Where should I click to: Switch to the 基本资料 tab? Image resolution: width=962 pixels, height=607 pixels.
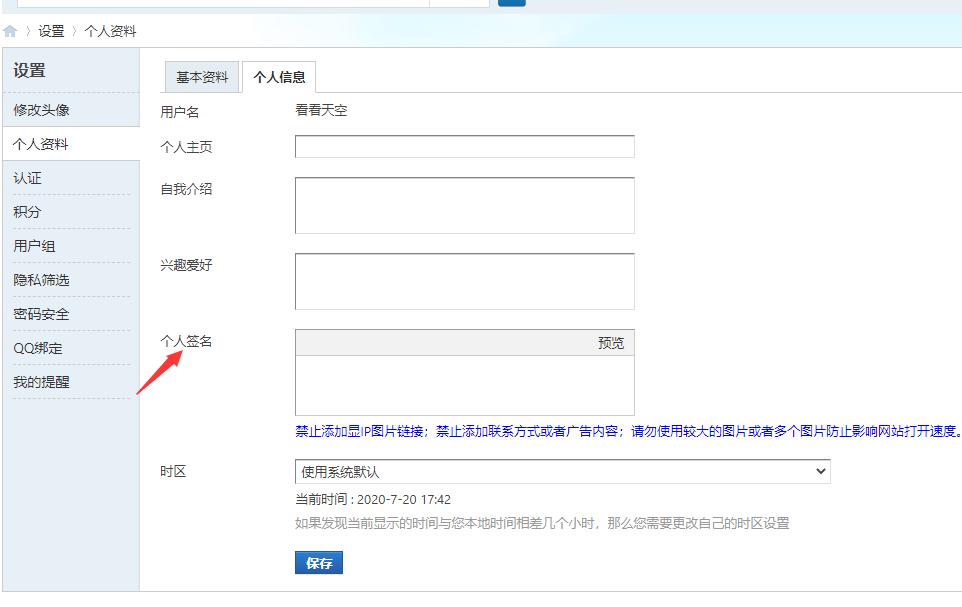[x=200, y=74]
